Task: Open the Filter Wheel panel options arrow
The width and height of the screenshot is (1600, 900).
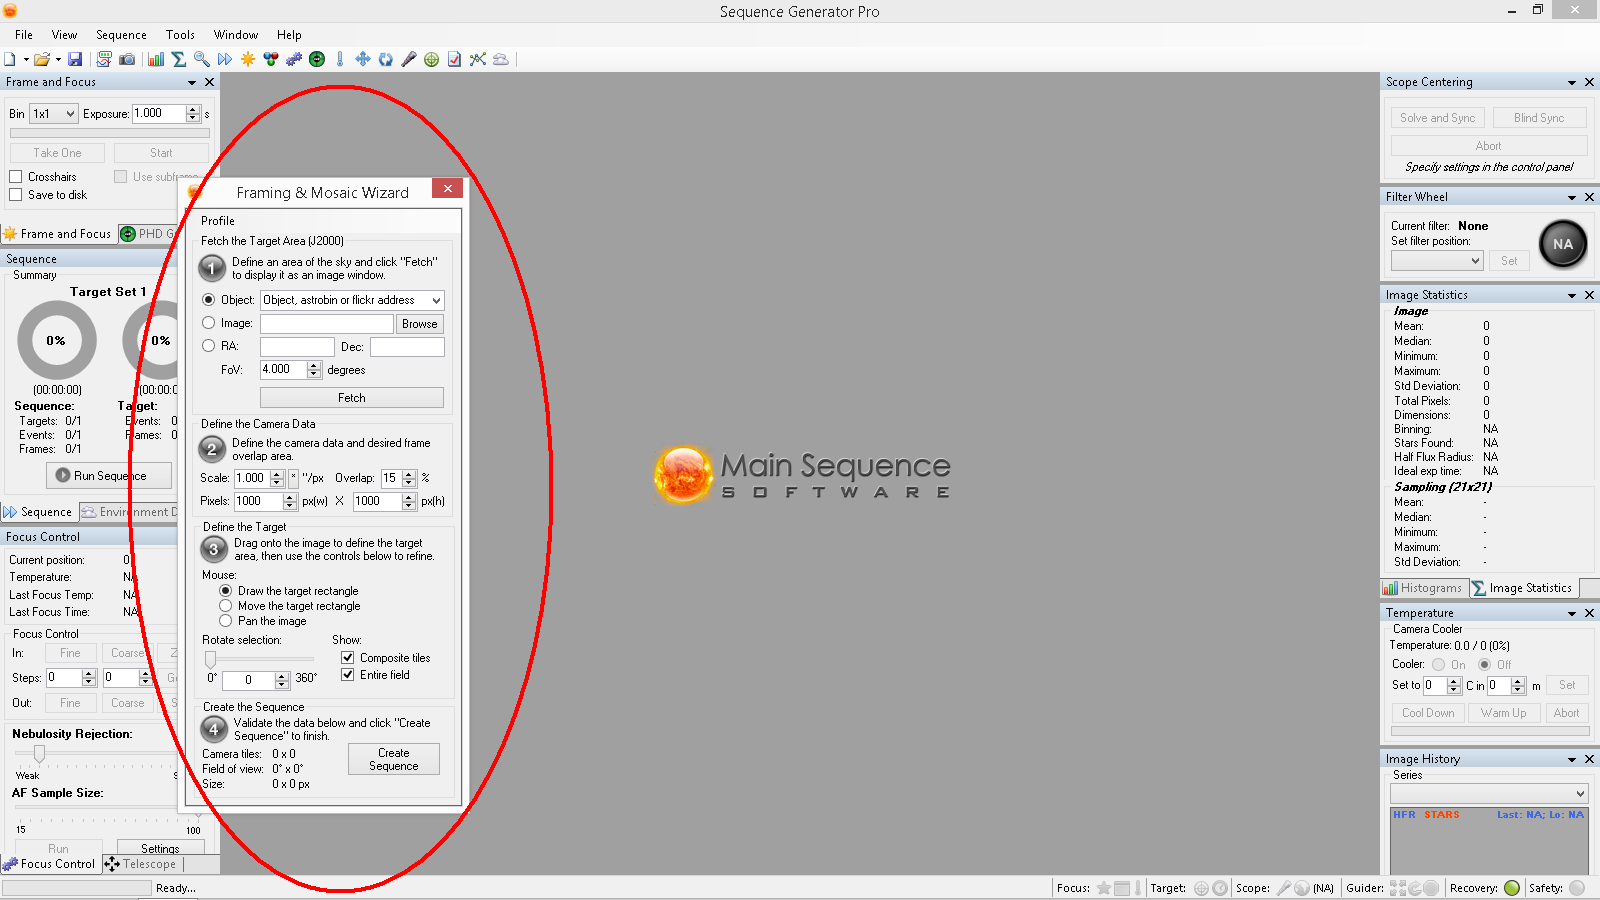Action: (x=1572, y=198)
